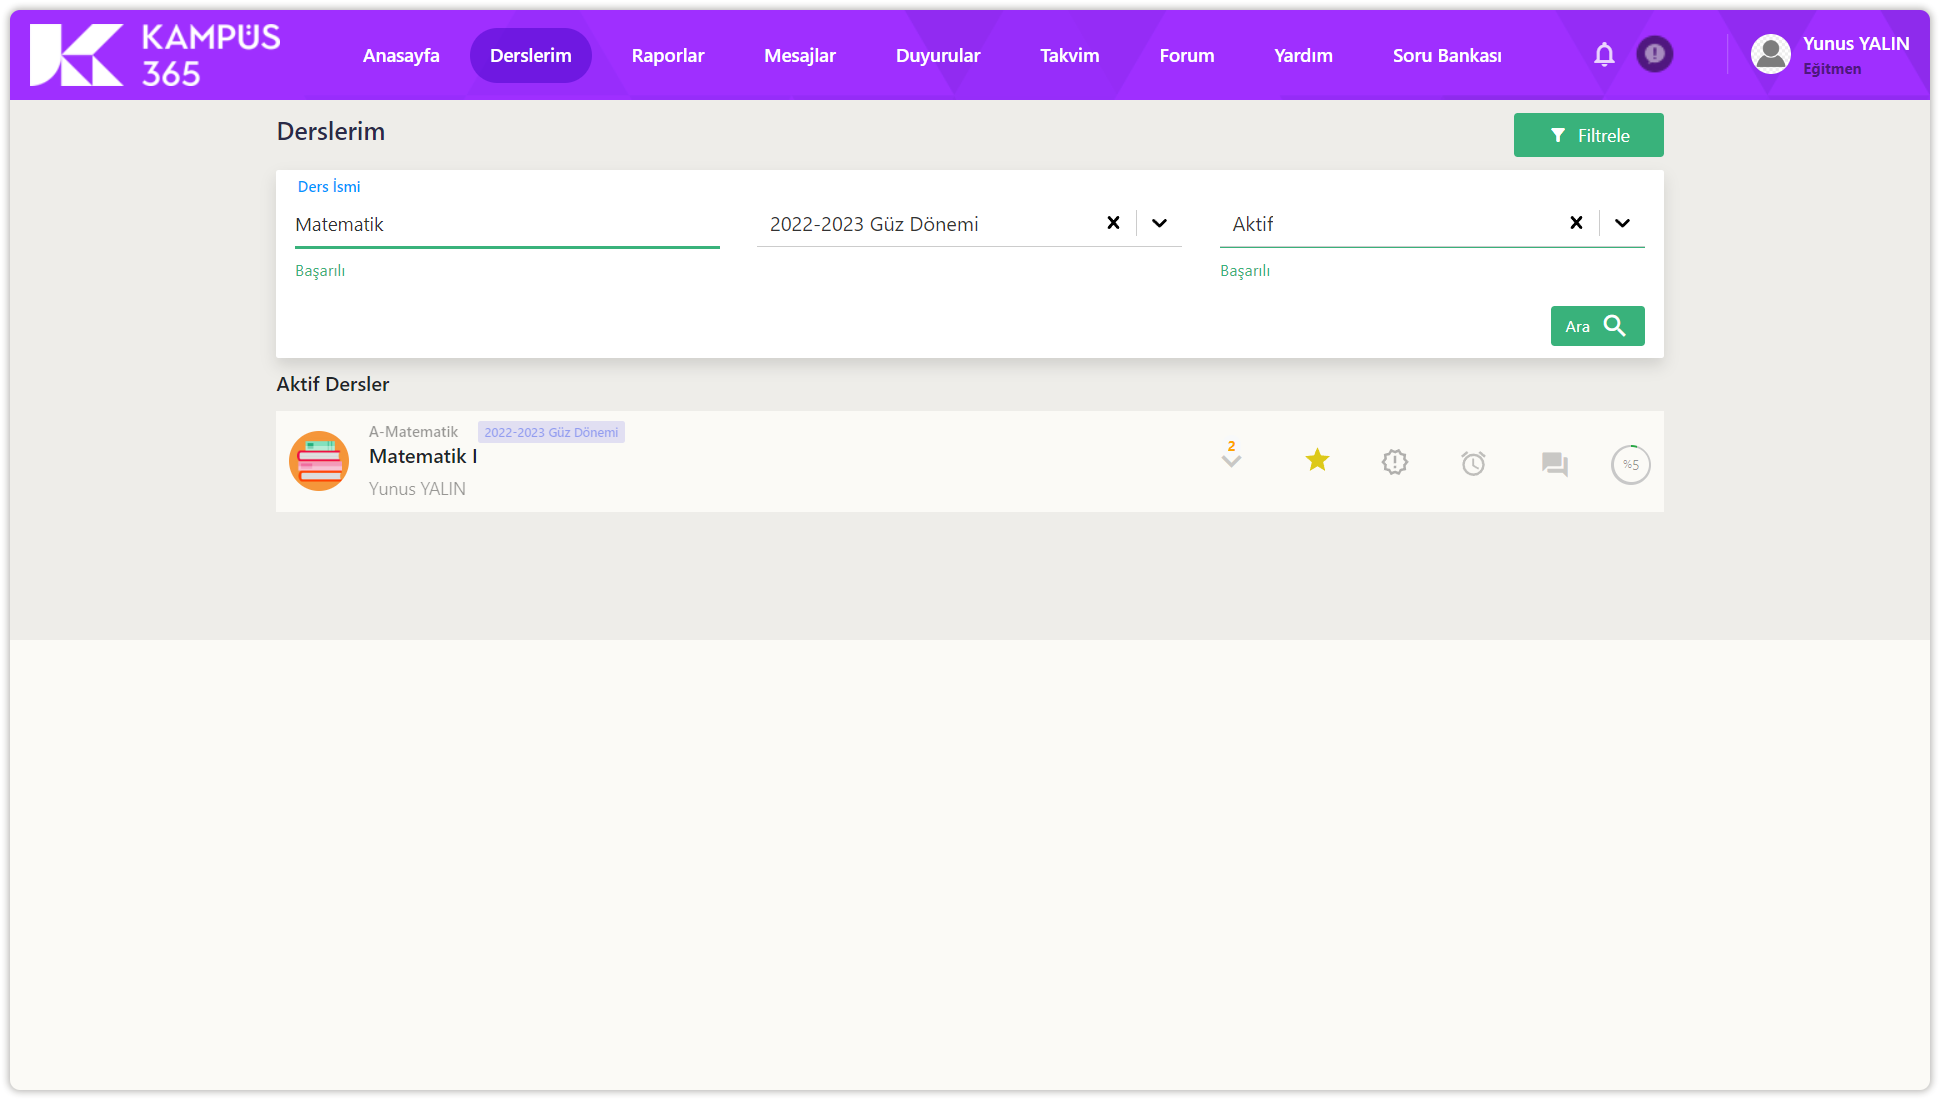Click the Ara search button

[x=1597, y=326]
